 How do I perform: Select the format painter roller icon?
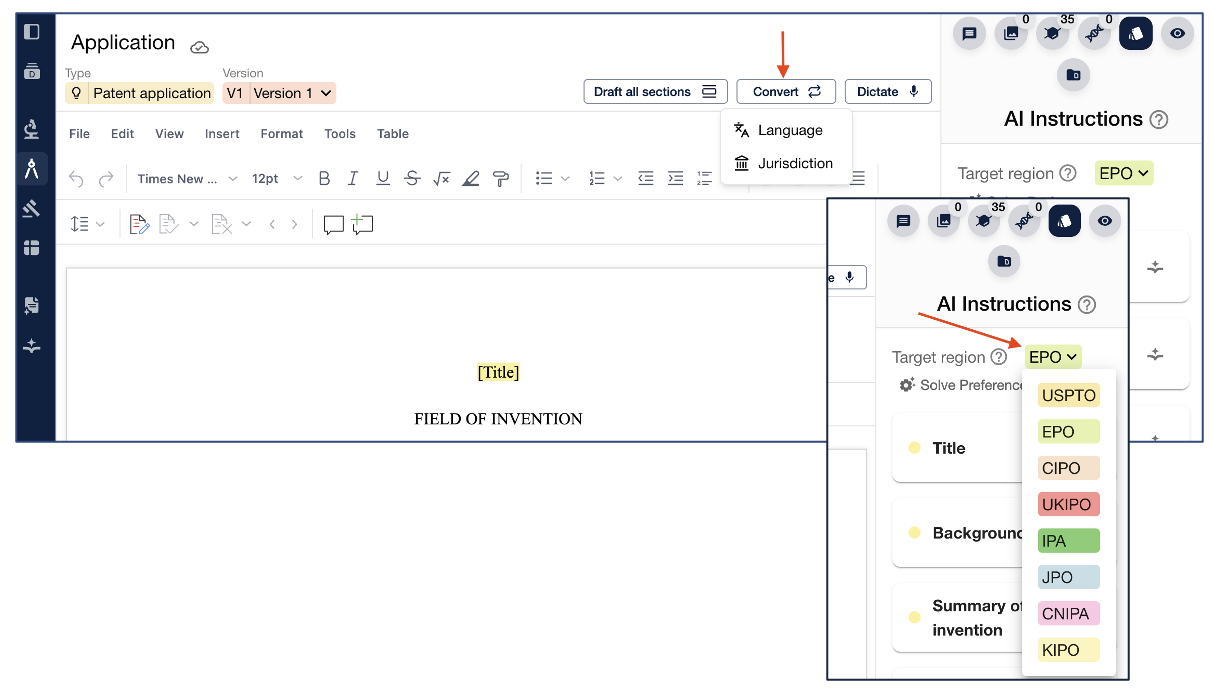(x=501, y=178)
